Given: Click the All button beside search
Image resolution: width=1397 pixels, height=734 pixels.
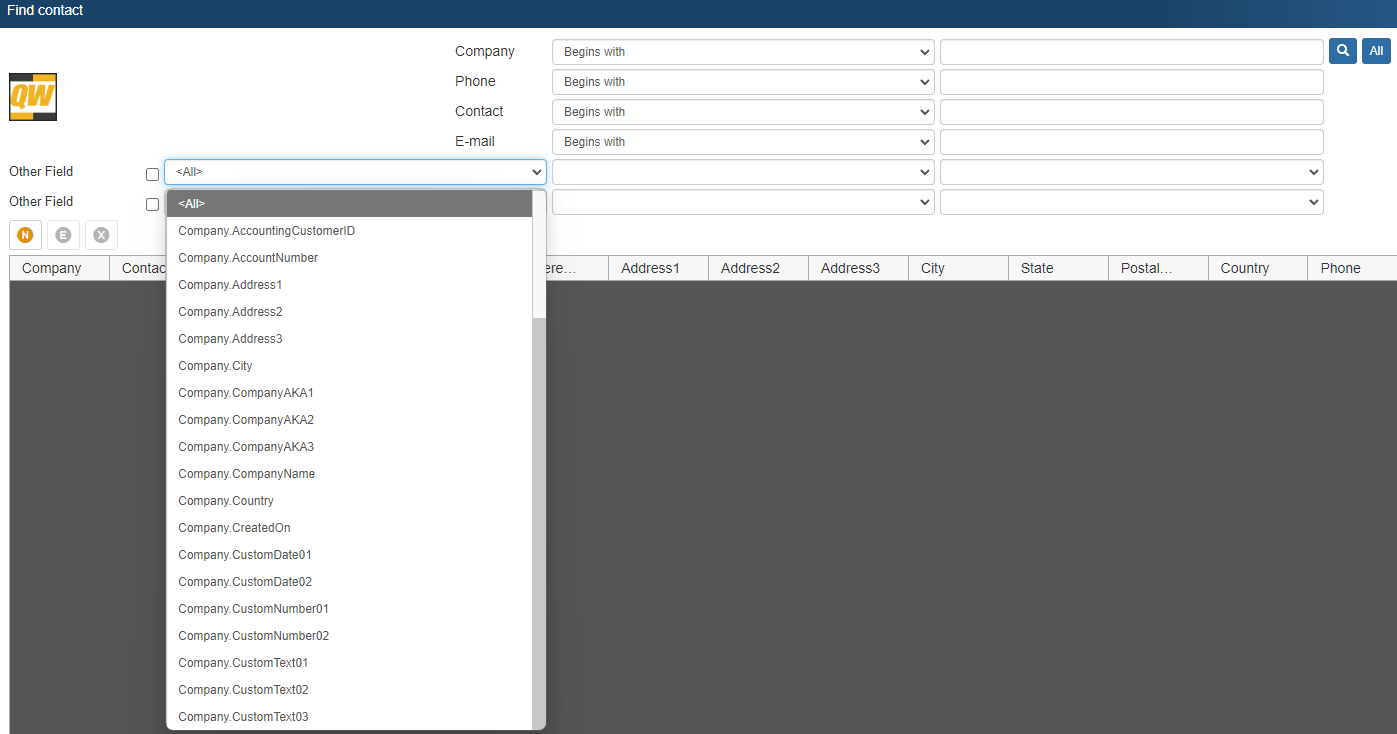Looking at the screenshot, I should 1376,51.
